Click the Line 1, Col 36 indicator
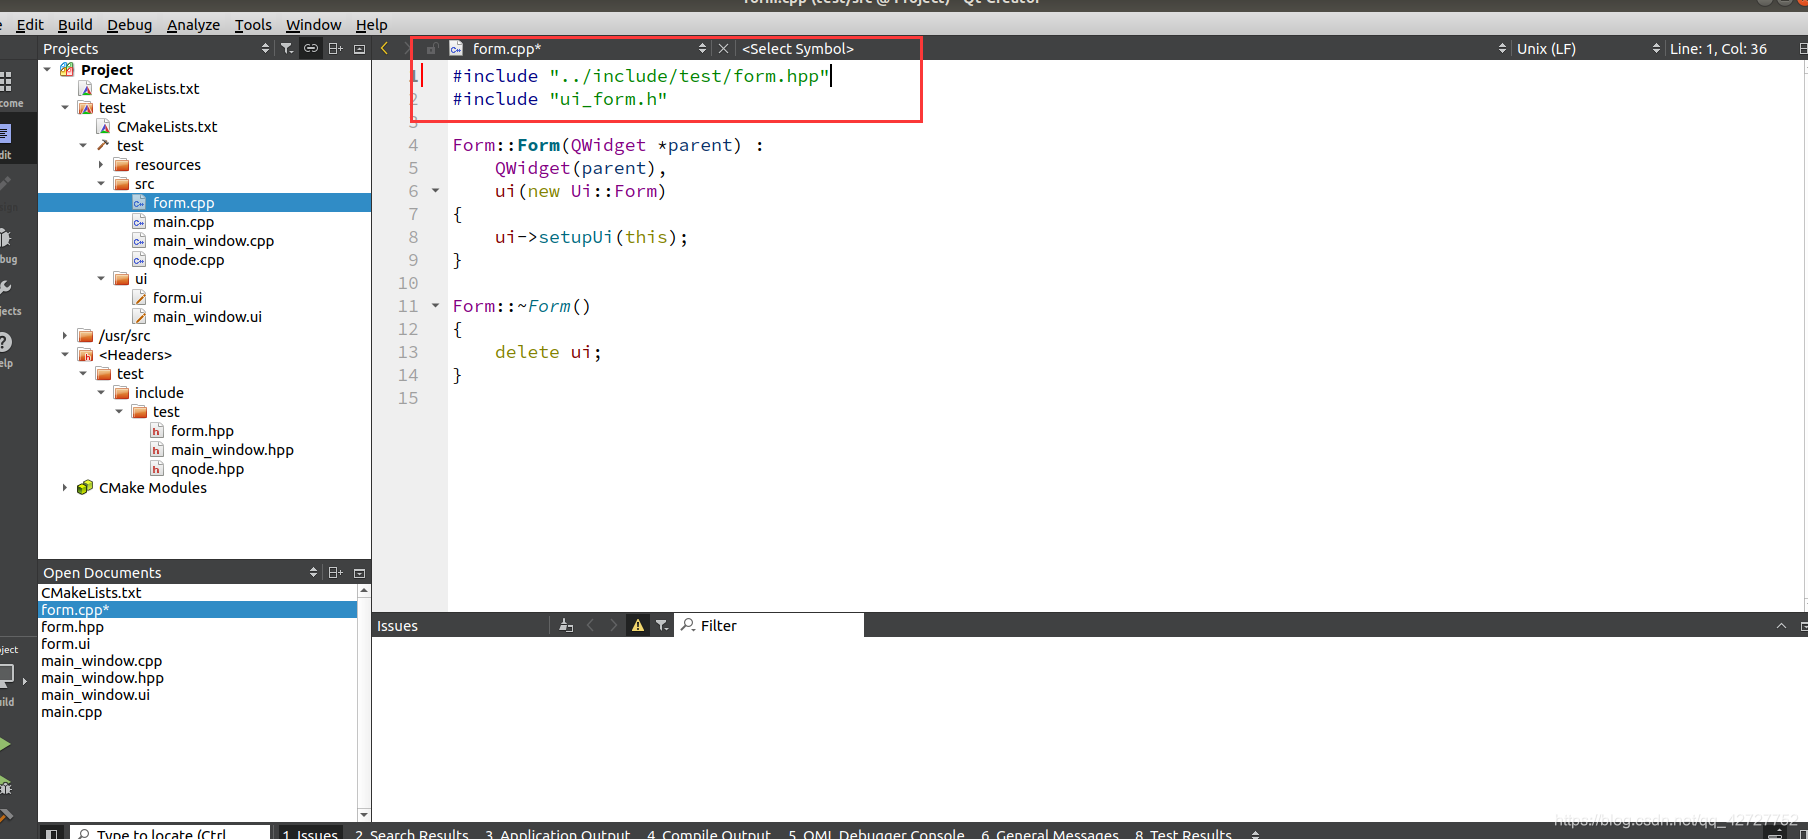This screenshot has width=1808, height=839. (1718, 48)
